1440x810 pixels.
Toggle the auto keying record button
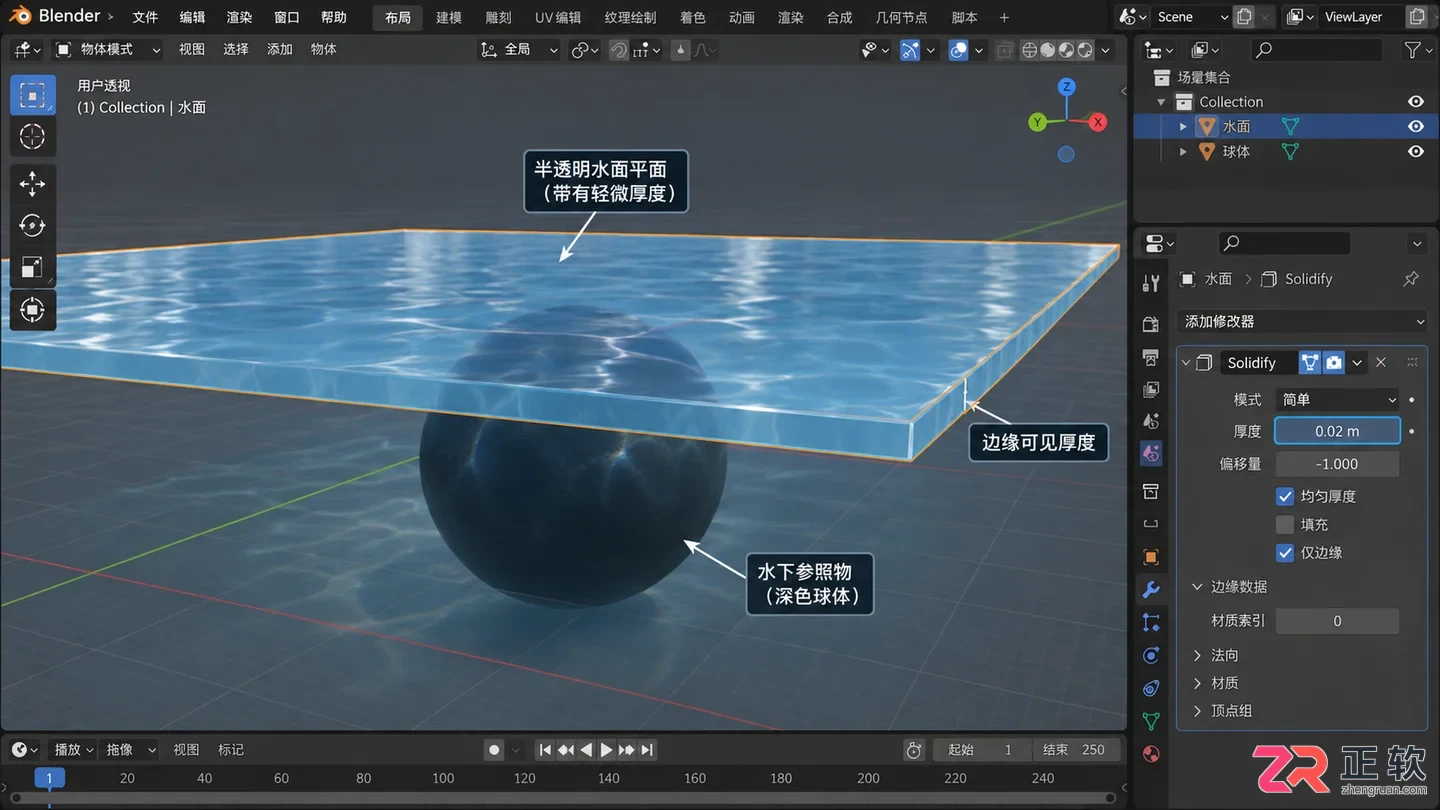[x=494, y=750]
